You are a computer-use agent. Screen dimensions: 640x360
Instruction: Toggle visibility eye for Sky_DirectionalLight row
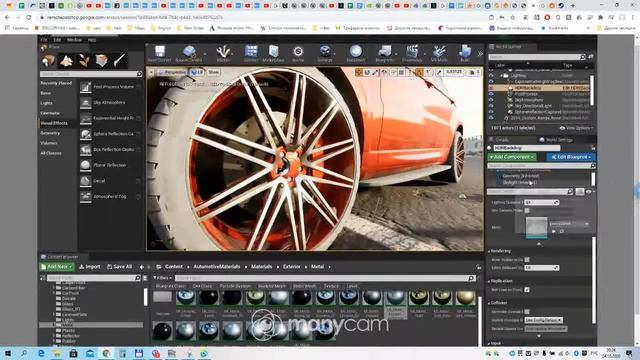click(x=491, y=106)
